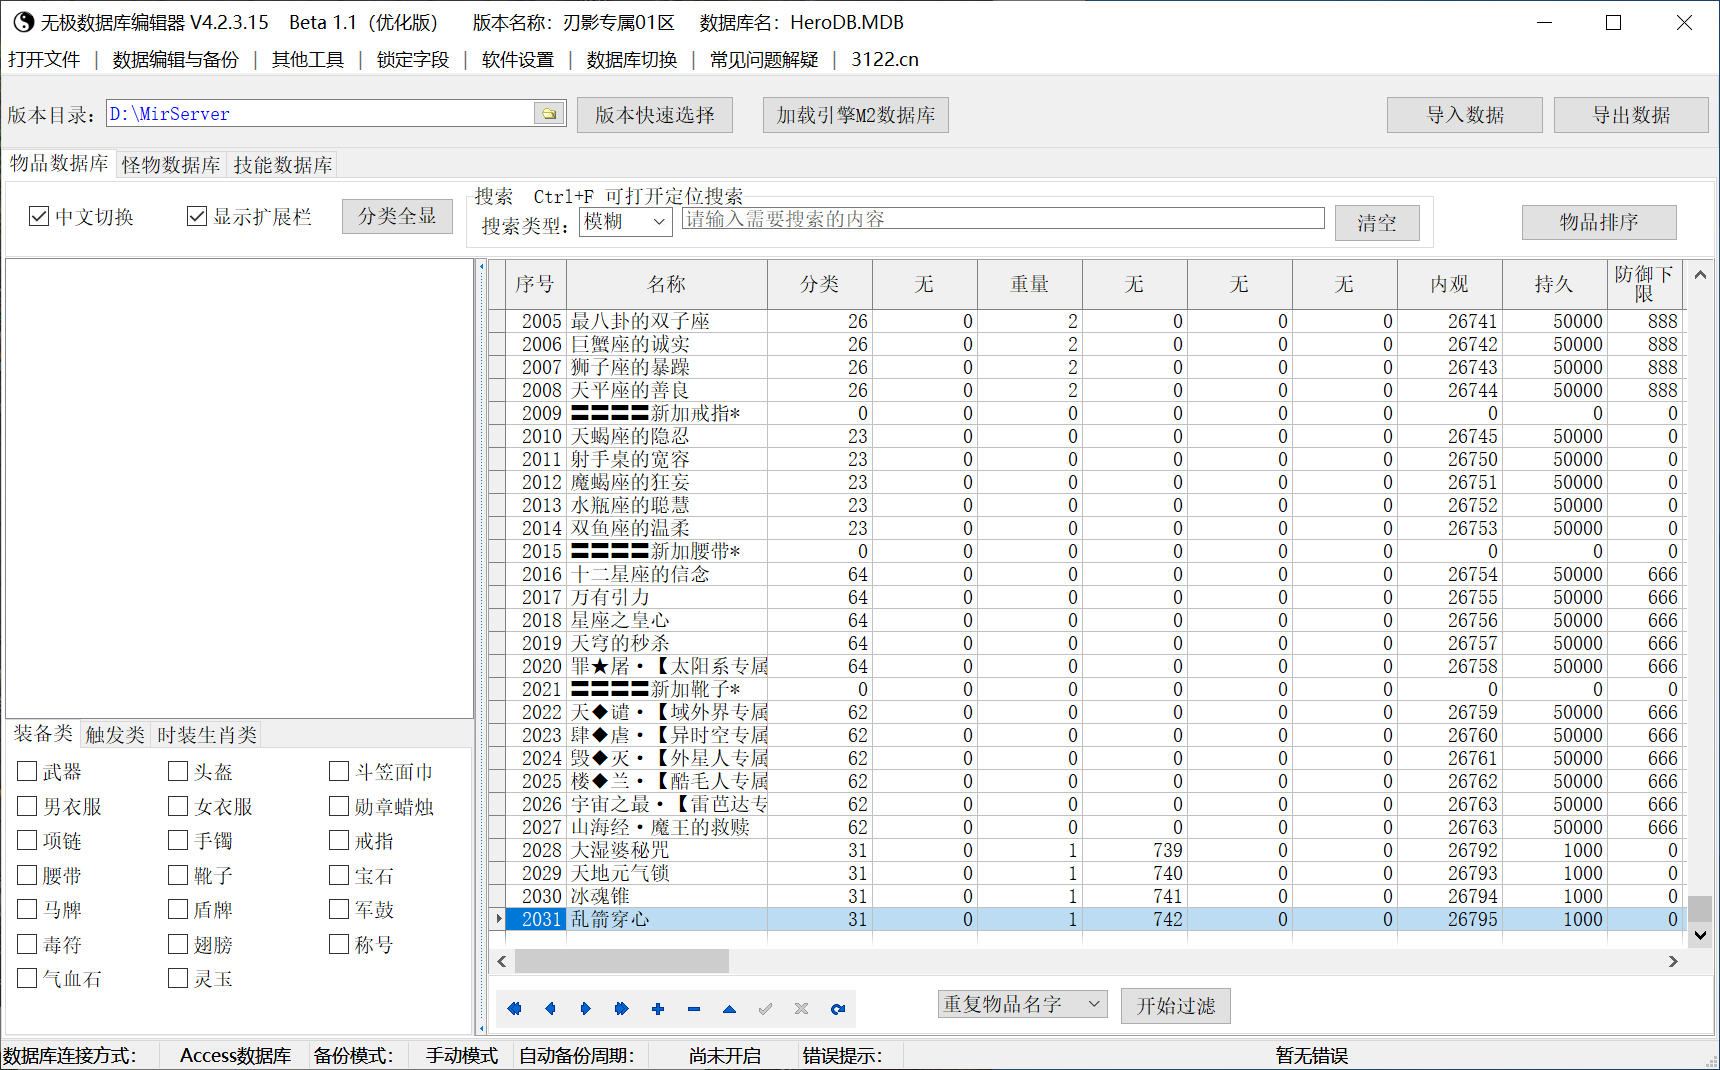Toggle 显示扩展栏 checkbox
Viewport: 1720px width, 1070px height.
tap(197, 216)
